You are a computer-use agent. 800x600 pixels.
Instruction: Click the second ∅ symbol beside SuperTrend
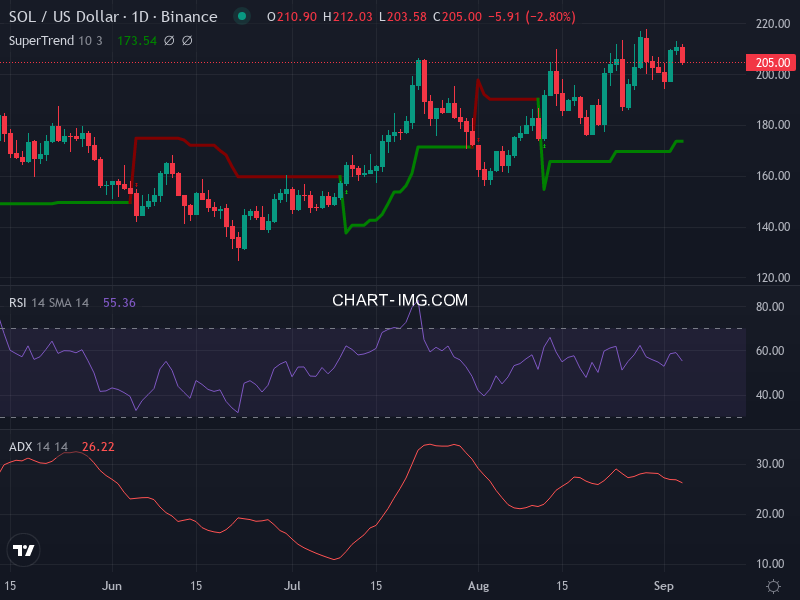187,40
